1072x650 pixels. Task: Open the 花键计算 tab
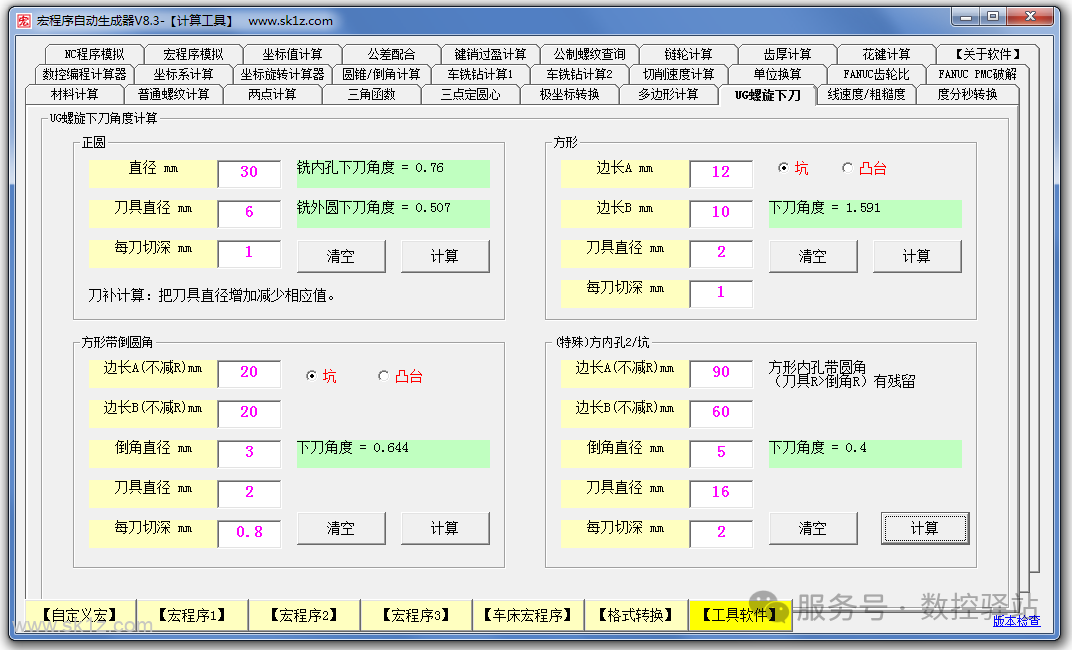(x=887, y=54)
